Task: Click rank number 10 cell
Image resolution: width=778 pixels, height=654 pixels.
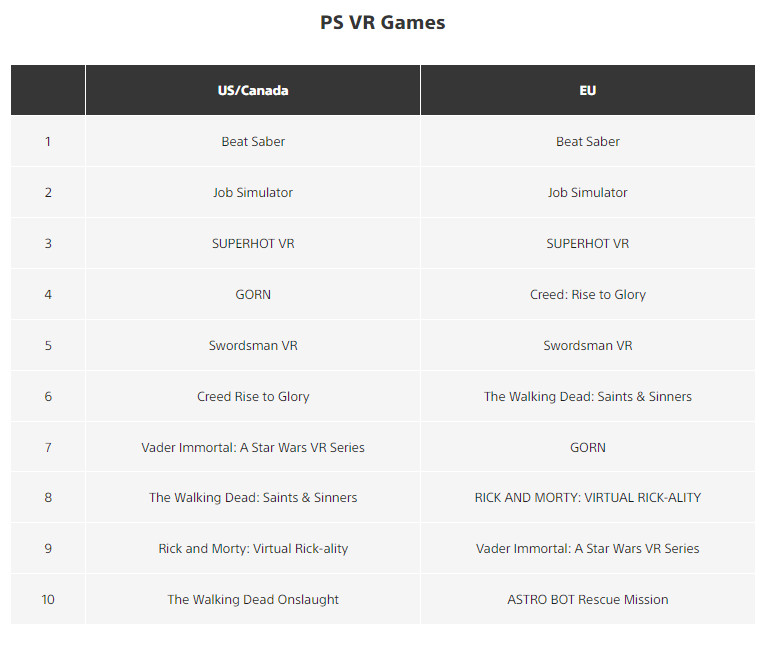Action: point(48,600)
